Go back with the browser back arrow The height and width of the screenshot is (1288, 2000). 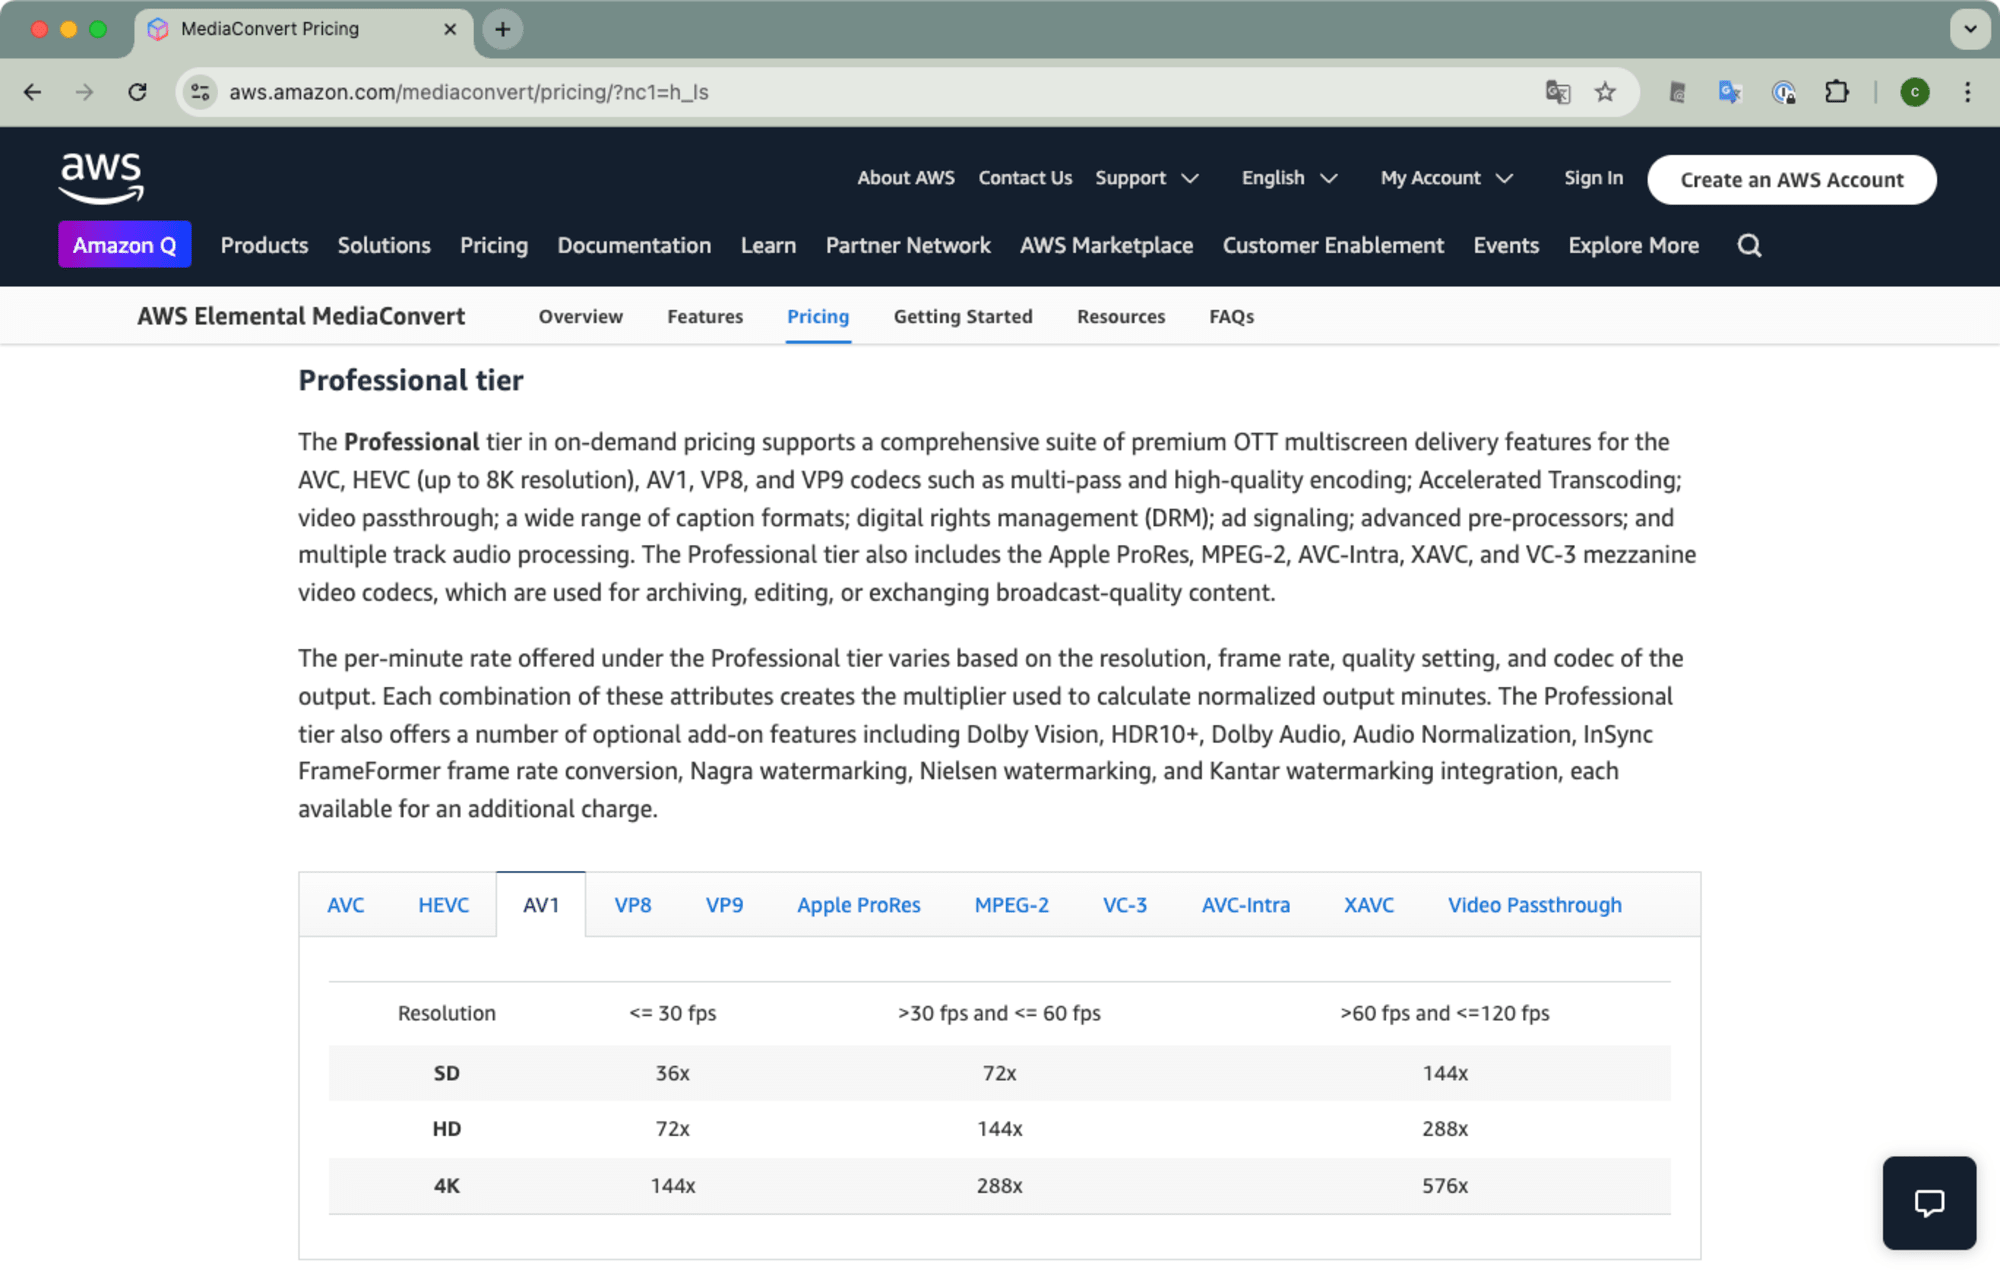[32, 92]
